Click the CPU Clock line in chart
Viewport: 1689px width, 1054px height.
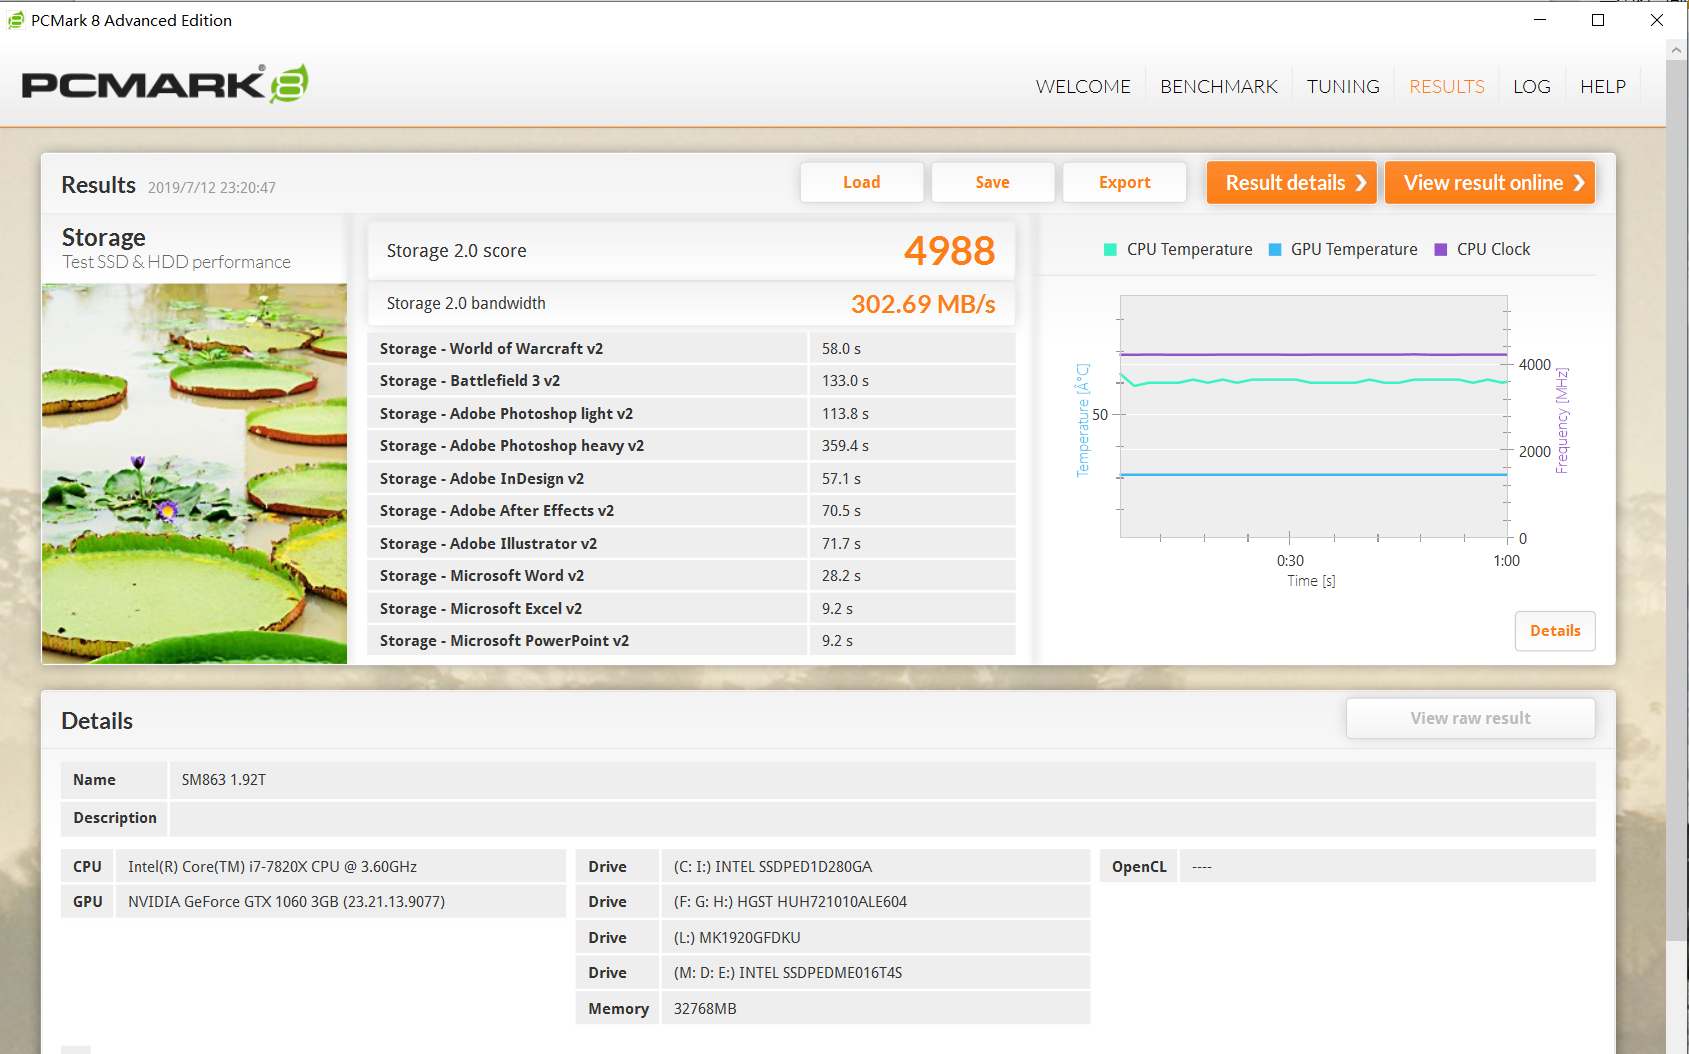pyautogui.click(x=1313, y=354)
